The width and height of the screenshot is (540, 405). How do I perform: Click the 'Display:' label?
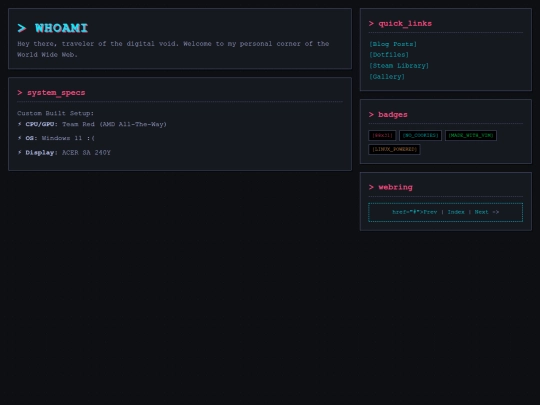(x=42, y=153)
